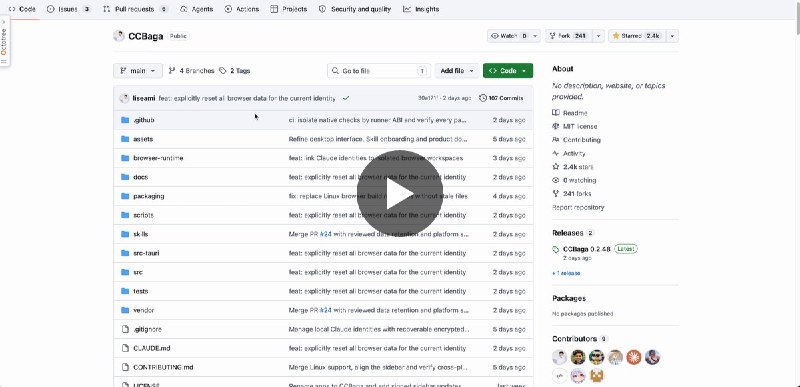The image size is (800, 387).
Task: Open the tests folder
Action: pyautogui.click(x=140, y=291)
